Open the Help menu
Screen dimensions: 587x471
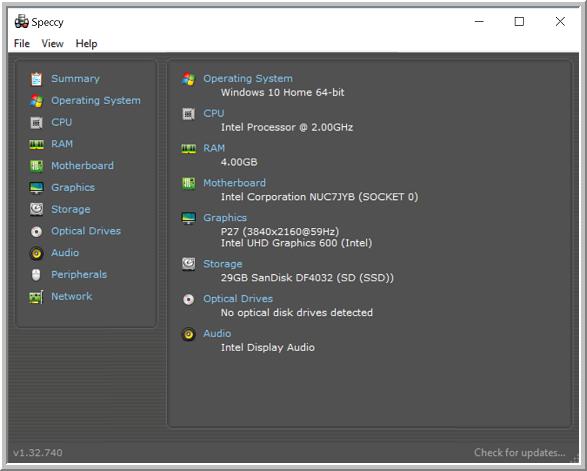(86, 43)
